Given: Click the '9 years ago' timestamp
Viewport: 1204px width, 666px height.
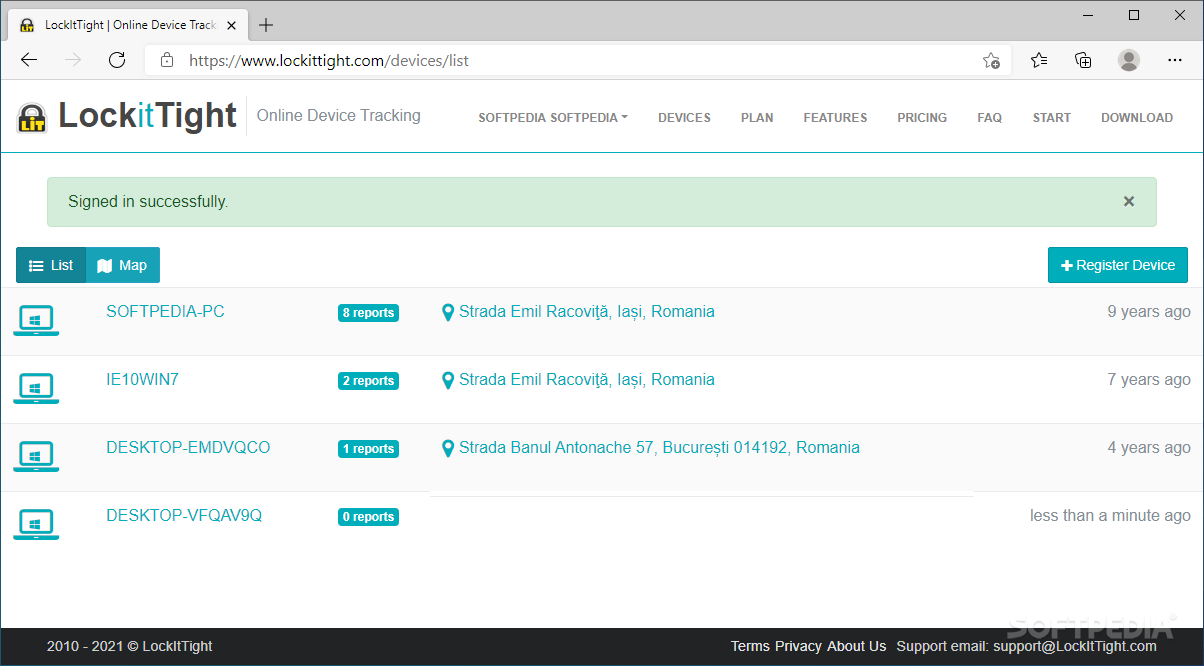Looking at the screenshot, I should tap(1149, 312).
